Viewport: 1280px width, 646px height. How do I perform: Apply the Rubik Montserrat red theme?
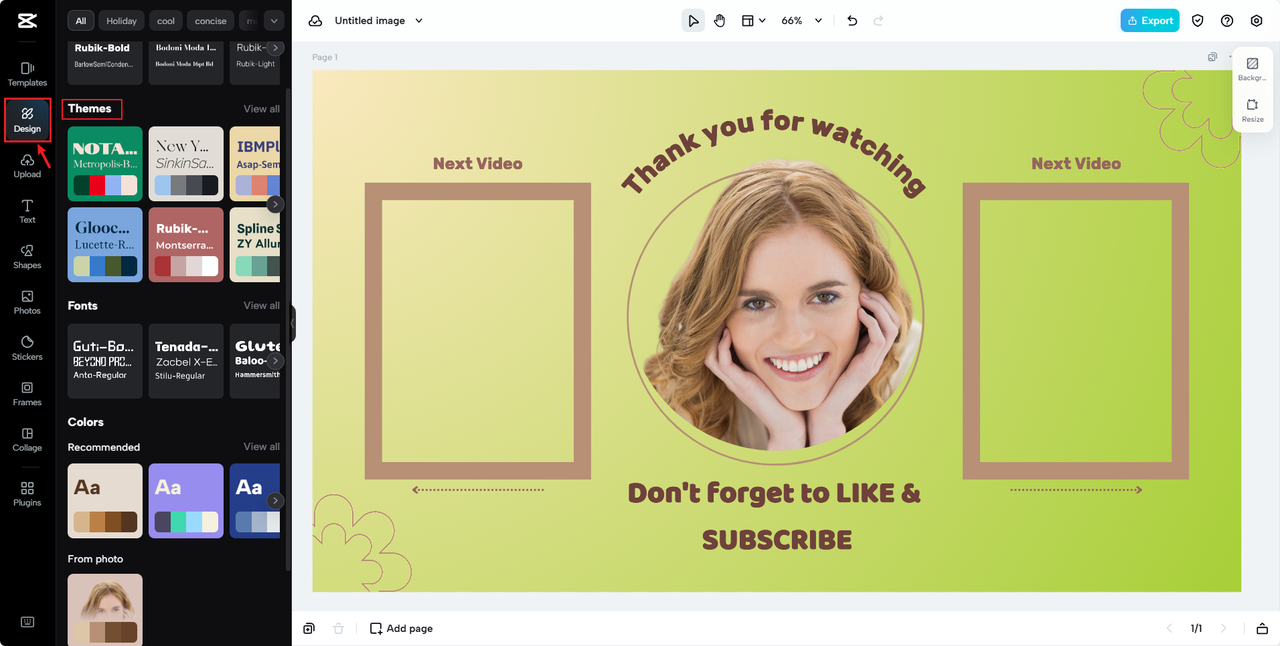[x=186, y=244]
